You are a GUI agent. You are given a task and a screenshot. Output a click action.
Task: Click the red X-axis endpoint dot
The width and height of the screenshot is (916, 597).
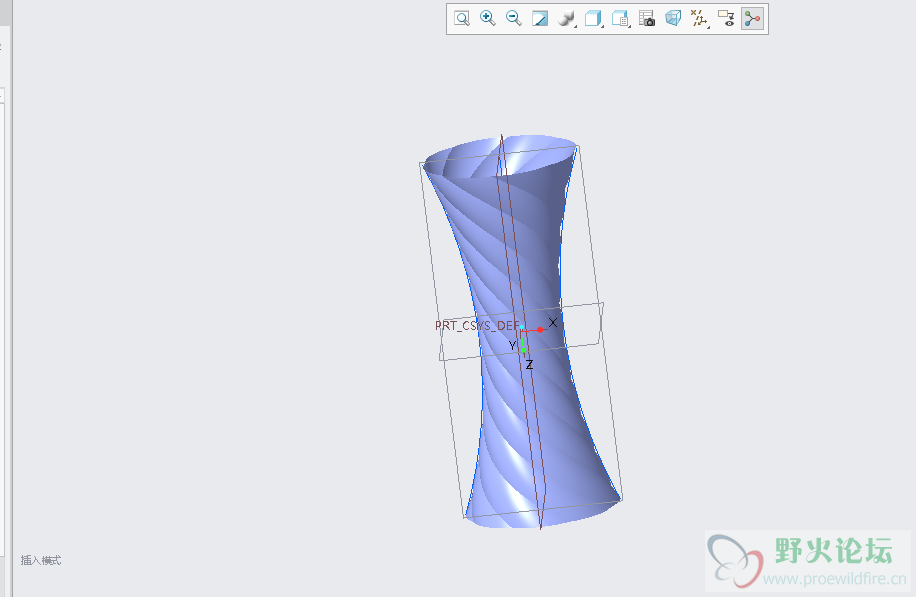click(540, 330)
